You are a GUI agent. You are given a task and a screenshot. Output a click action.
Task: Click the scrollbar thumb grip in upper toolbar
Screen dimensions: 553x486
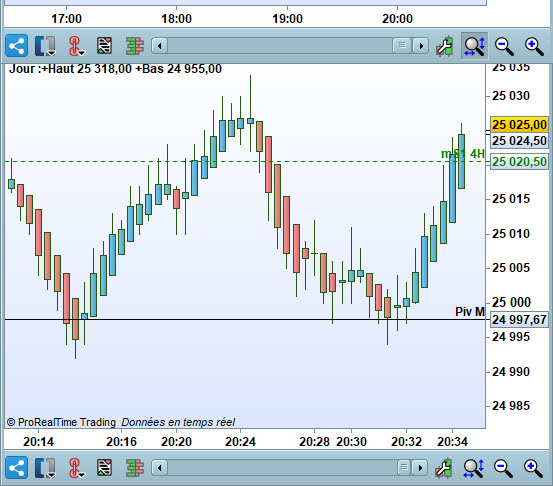(x=402, y=45)
